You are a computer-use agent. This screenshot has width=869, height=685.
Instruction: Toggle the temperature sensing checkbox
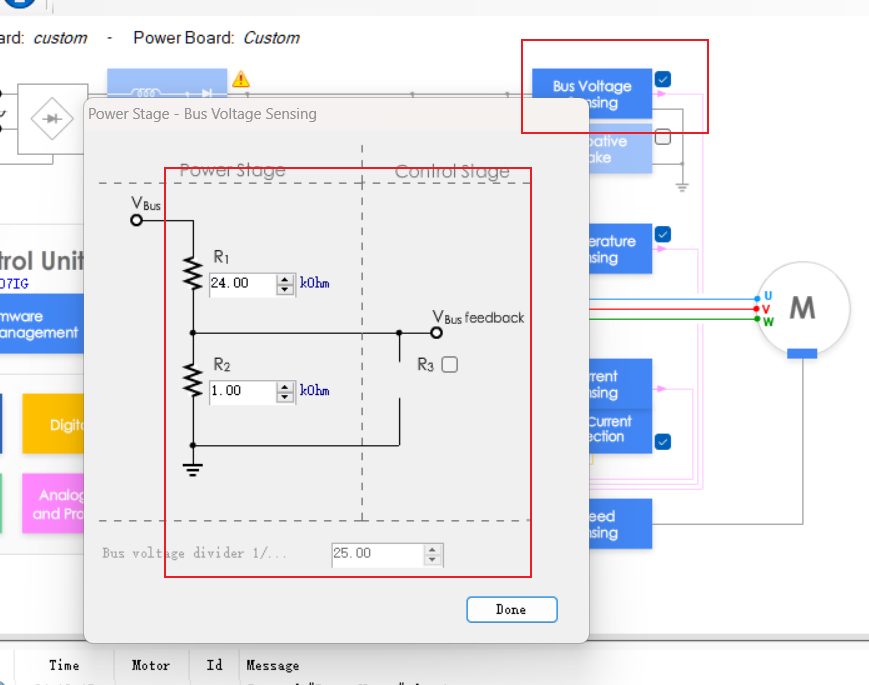pos(663,234)
